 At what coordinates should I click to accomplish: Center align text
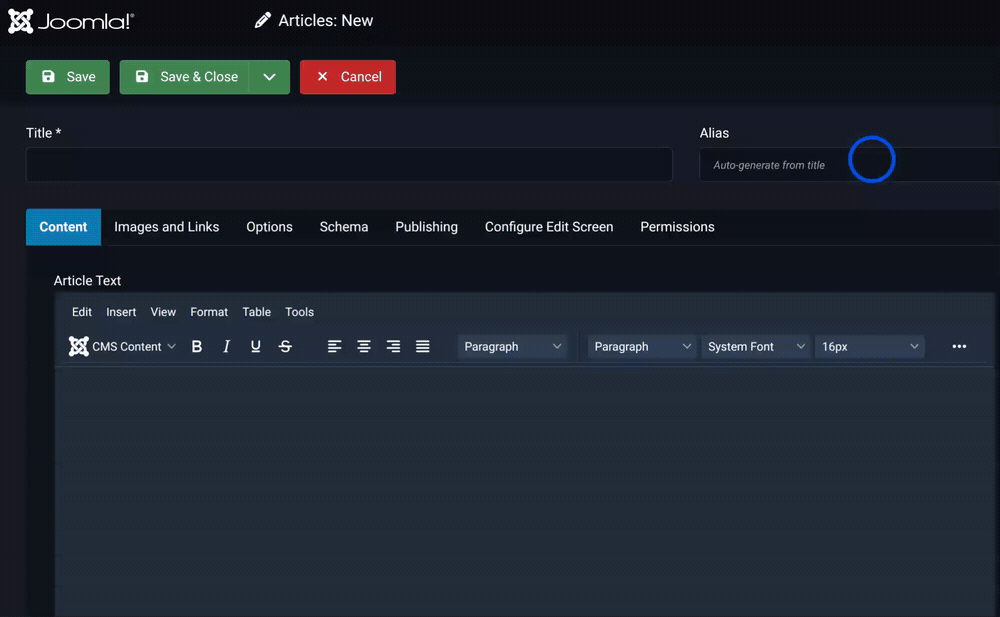click(x=364, y=346)
